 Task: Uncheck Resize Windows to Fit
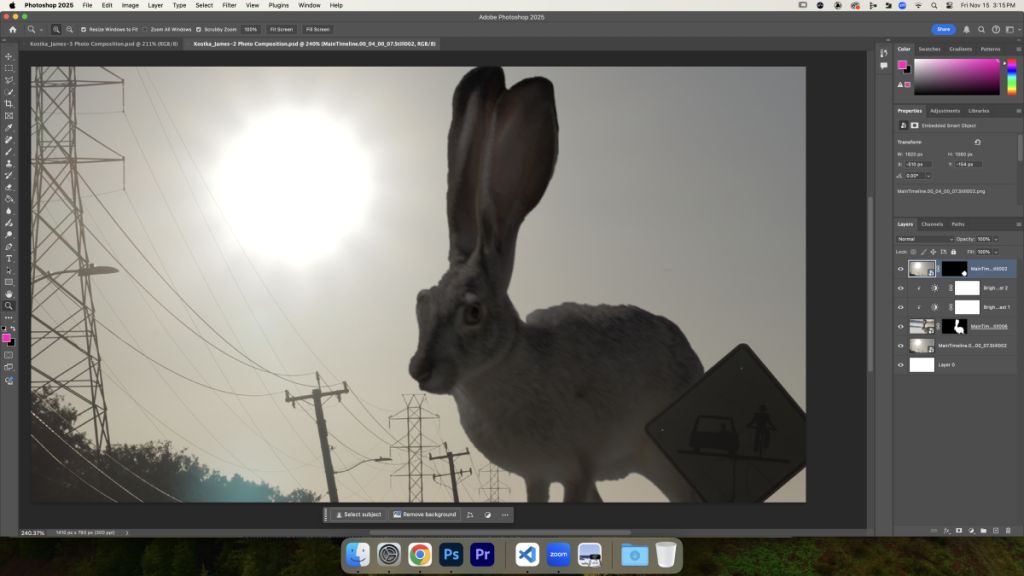(x=83, y=30)
